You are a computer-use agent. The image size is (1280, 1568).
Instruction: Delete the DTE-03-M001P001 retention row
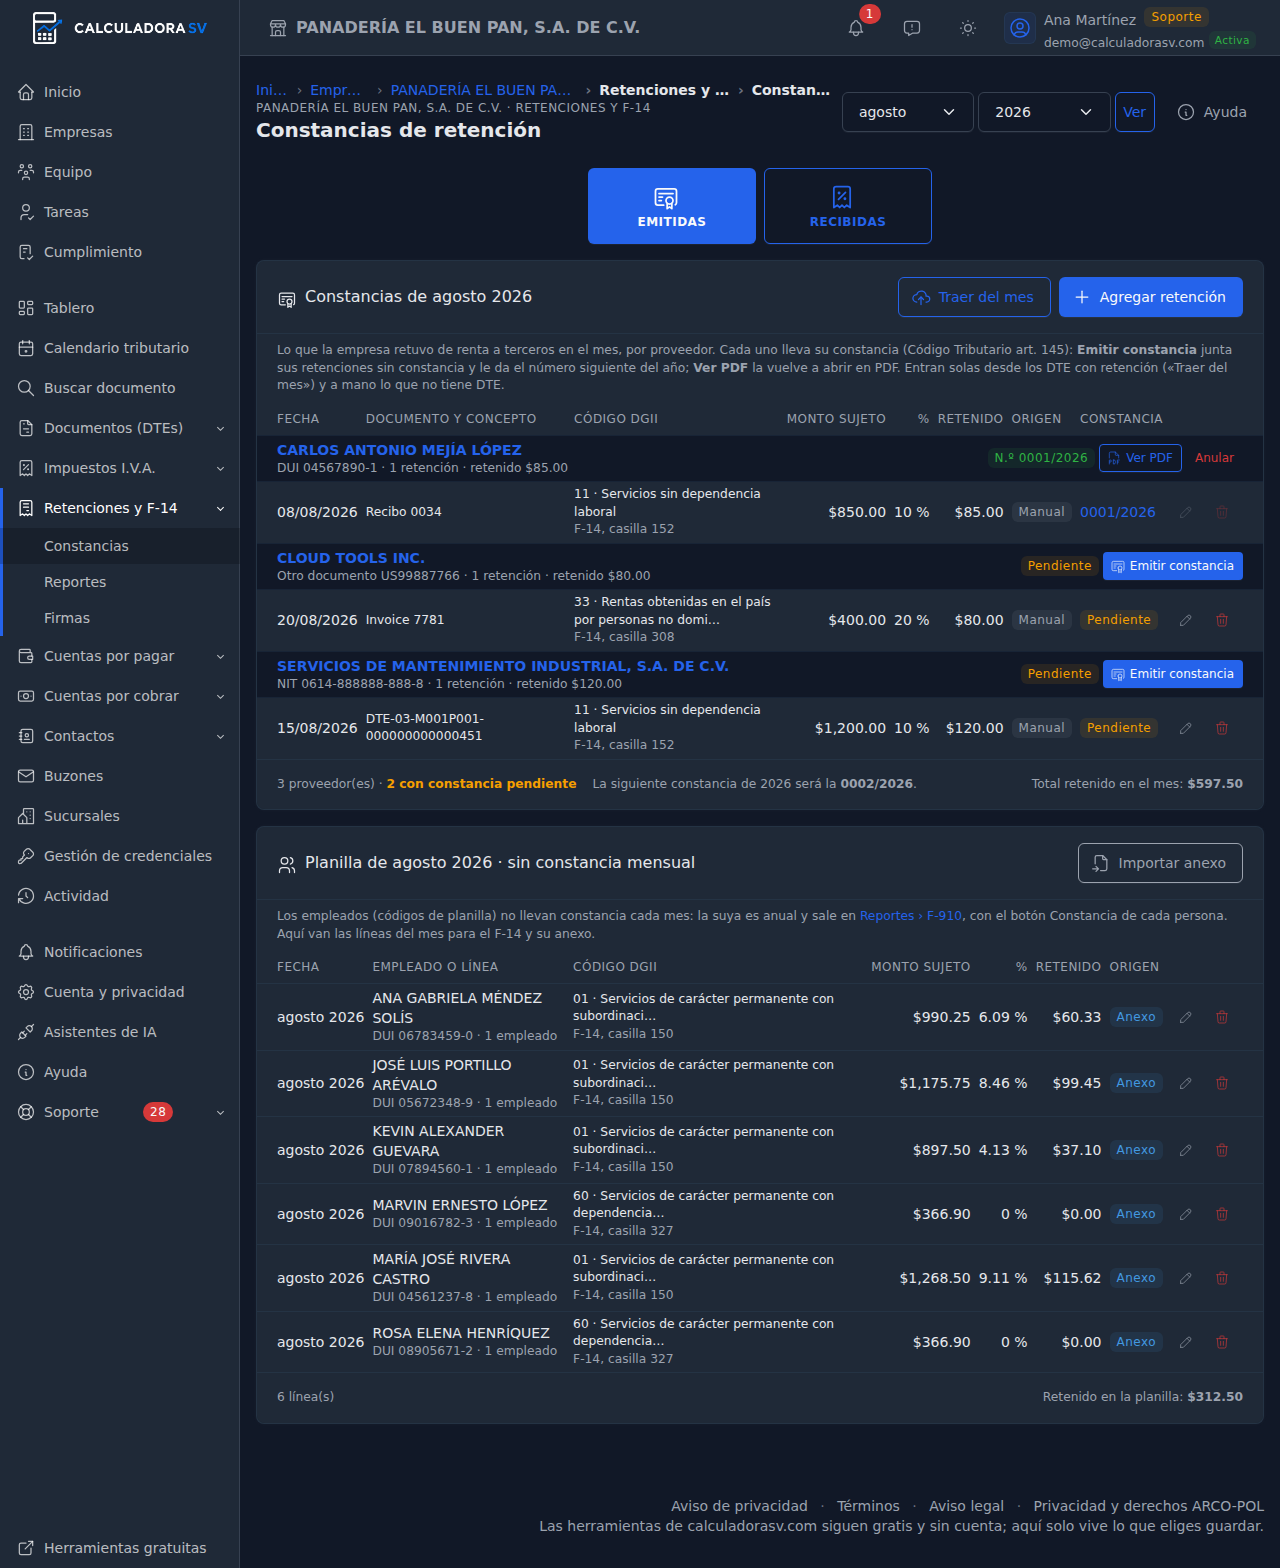pos(1222,728)
